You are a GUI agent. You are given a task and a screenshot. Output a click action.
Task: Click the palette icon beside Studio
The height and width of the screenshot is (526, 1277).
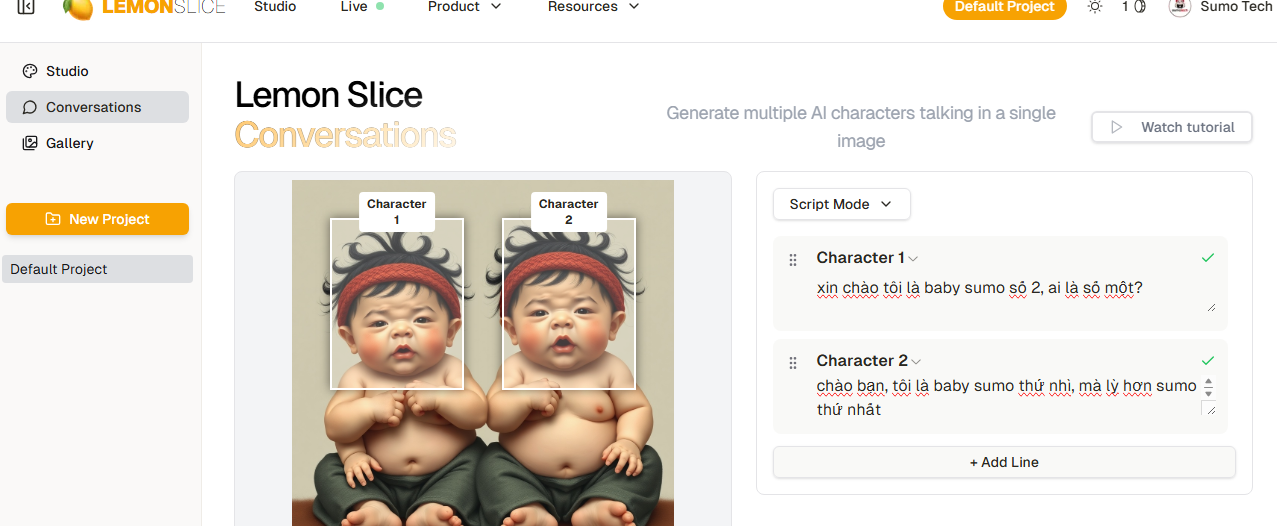click(30, 71)
